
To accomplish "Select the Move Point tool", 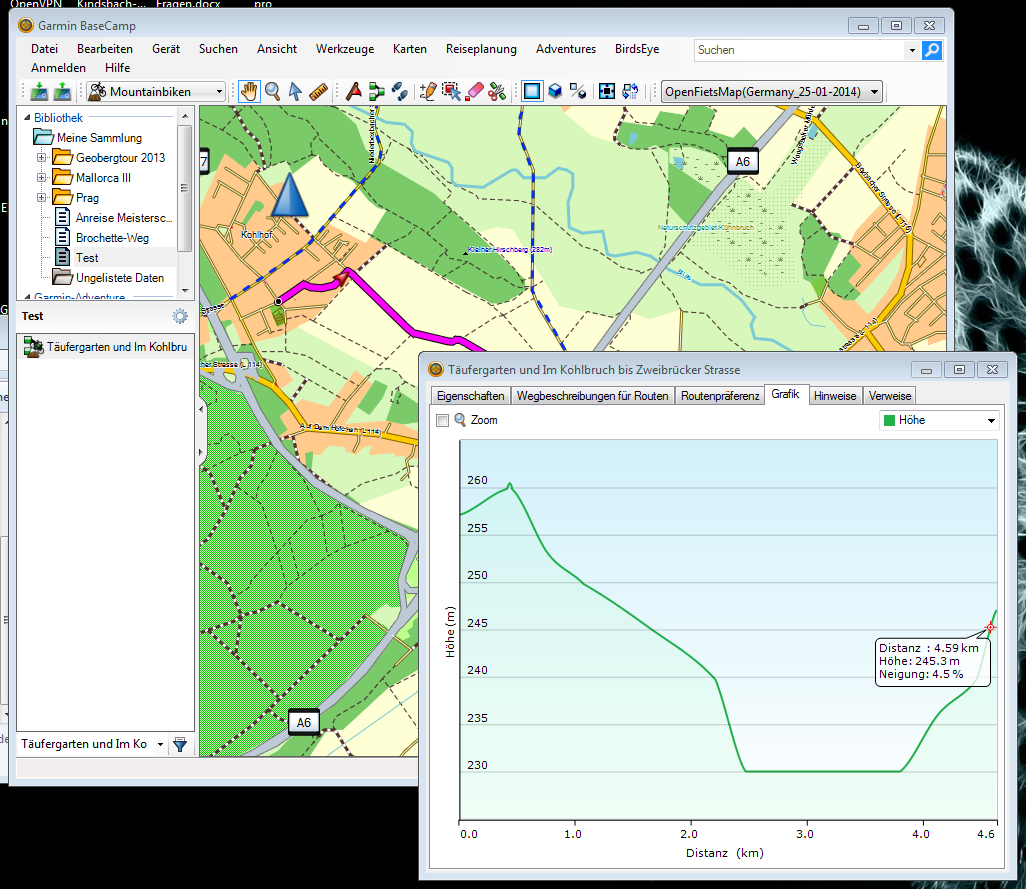I will pyautogui.click(x=451, y=92).
